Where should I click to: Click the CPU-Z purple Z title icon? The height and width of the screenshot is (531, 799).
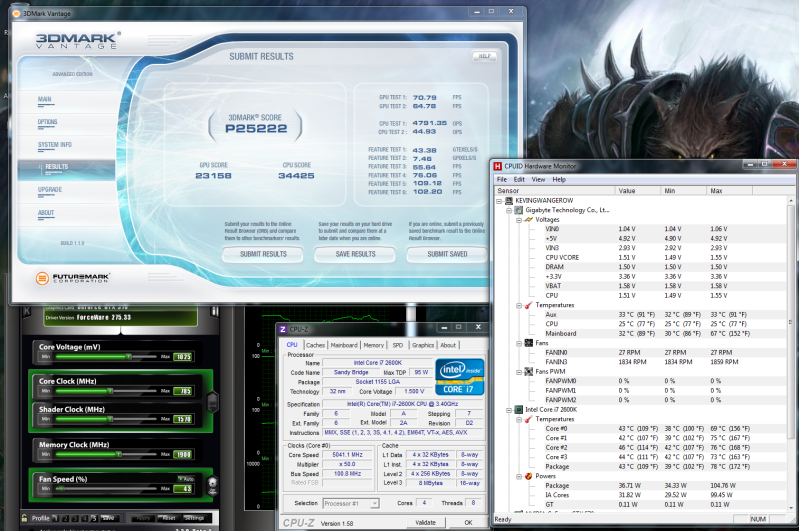(283, 329)
